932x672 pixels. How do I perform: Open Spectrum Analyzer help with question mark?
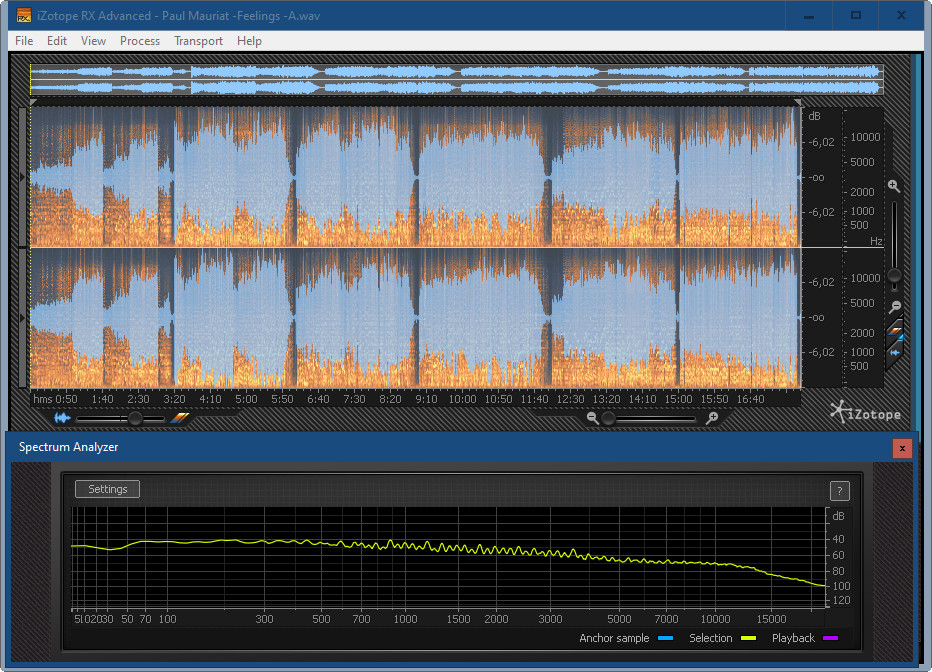pyautogui.click(x=839, y=490)
